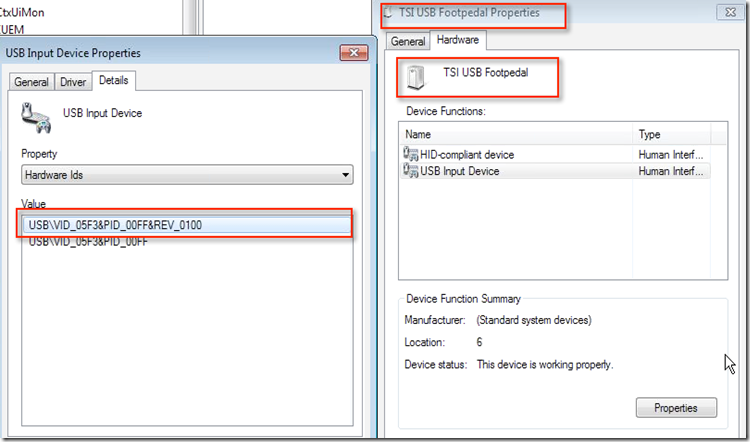Open General tab in TSI USB Footpedal Properties
Image resolution: width=750 pixels, height=442 pixels.
coord(408,41)
